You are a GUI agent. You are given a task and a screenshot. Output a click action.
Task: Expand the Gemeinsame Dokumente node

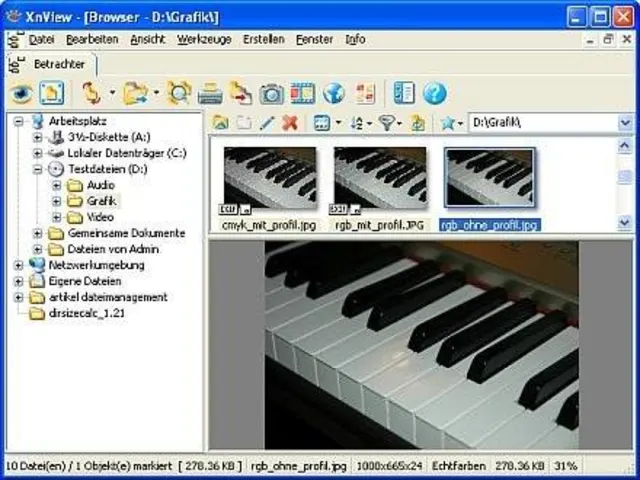click(x=37, y=233)
